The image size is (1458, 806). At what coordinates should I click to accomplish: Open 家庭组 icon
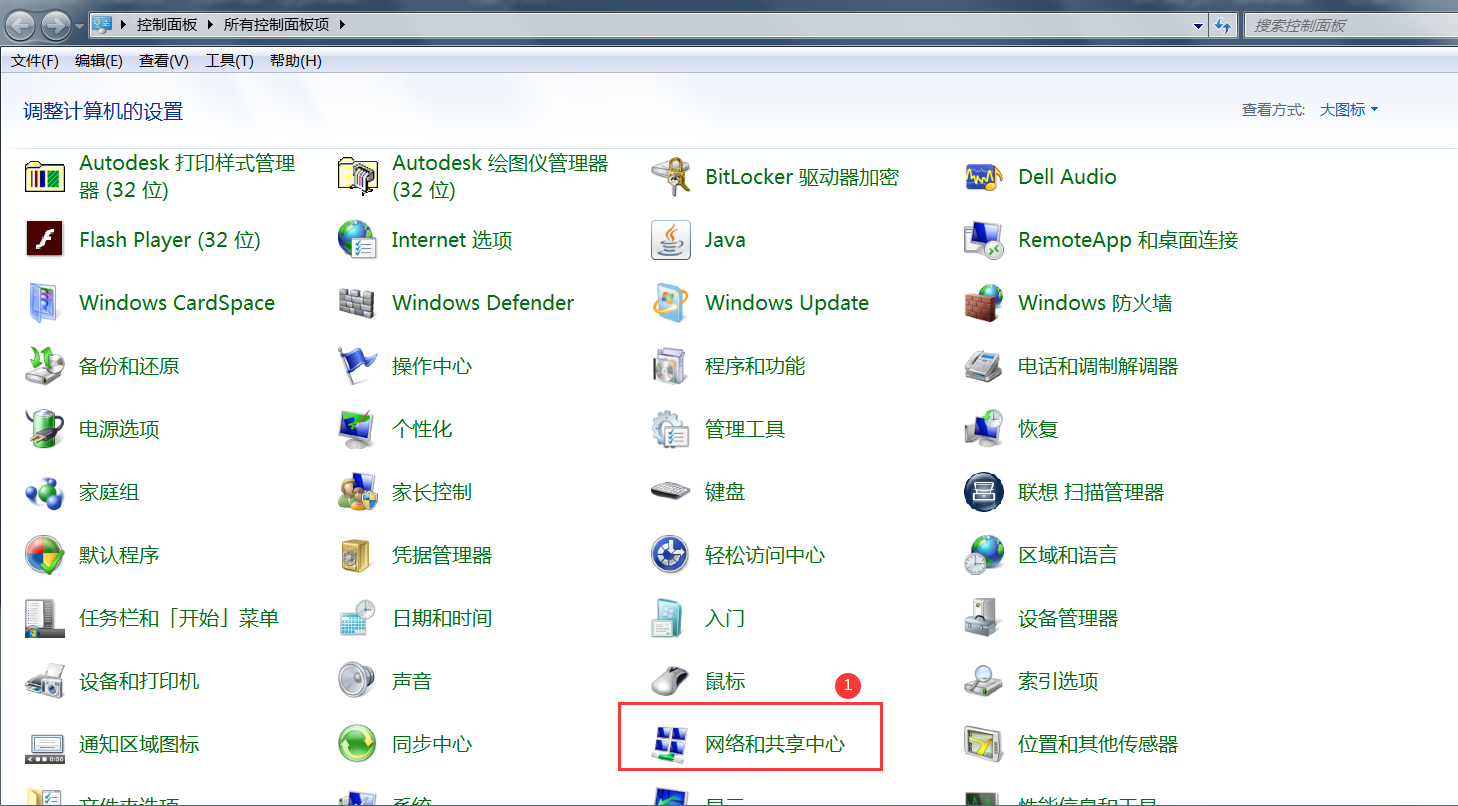click(x=44, y=492)
